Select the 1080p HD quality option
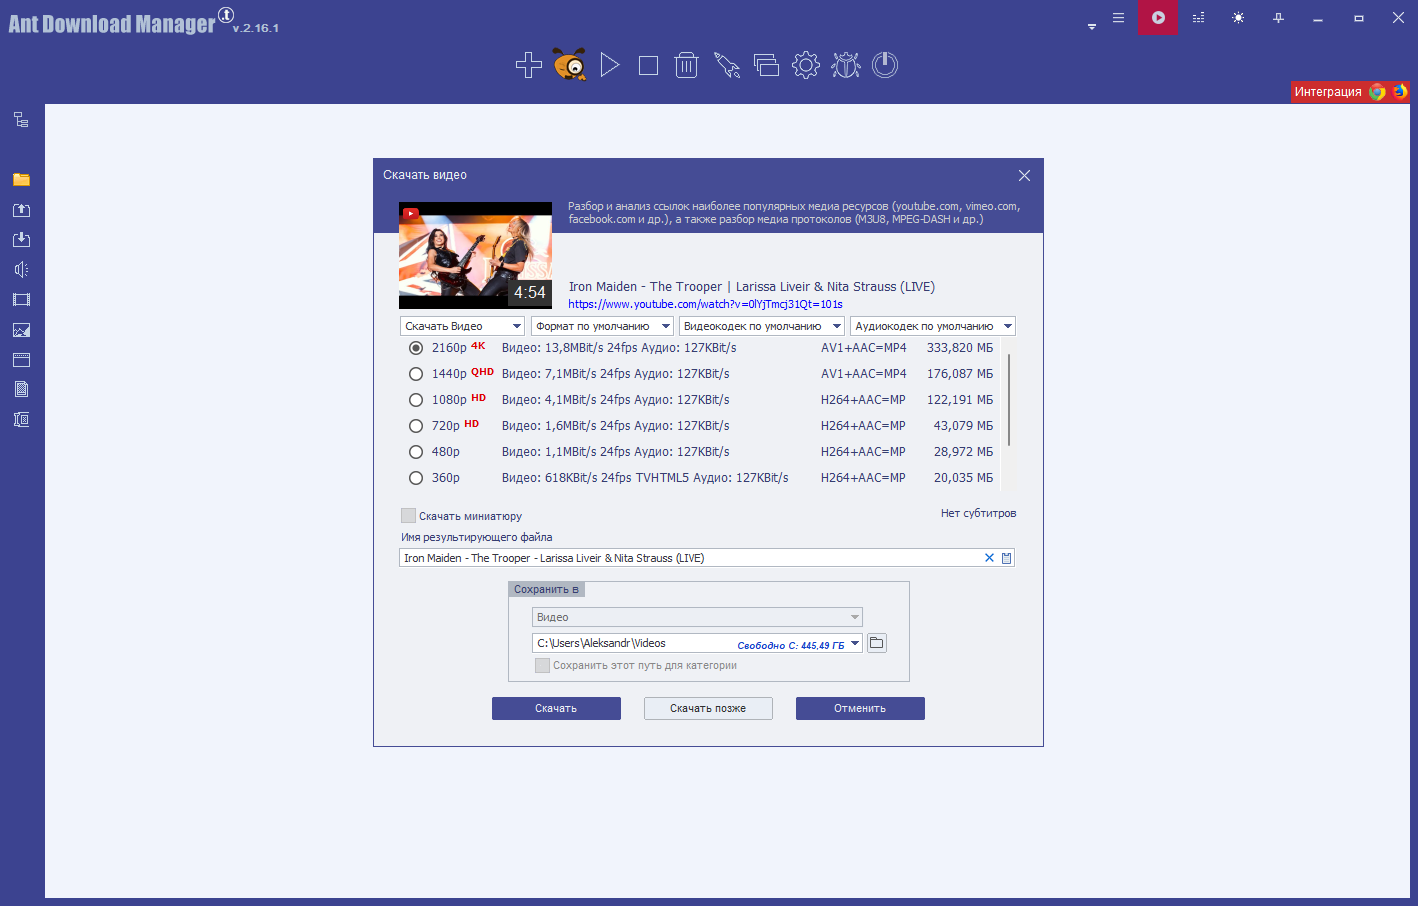Screen dimensions: 1418x906 [416, 400]
